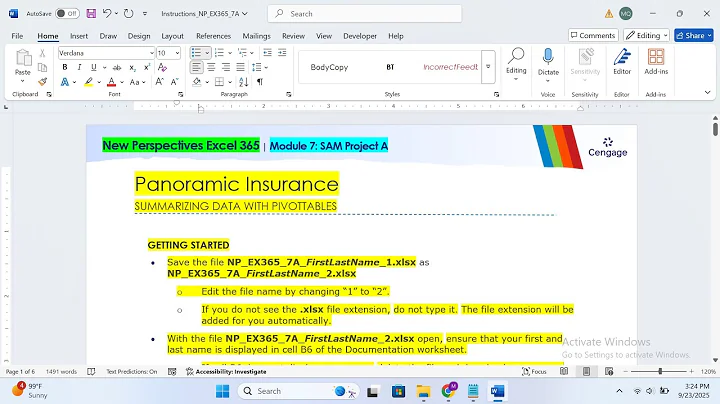Screen dimensions: 720x404
Task: Open the Styles pane launcher
Action: point(496,94)
